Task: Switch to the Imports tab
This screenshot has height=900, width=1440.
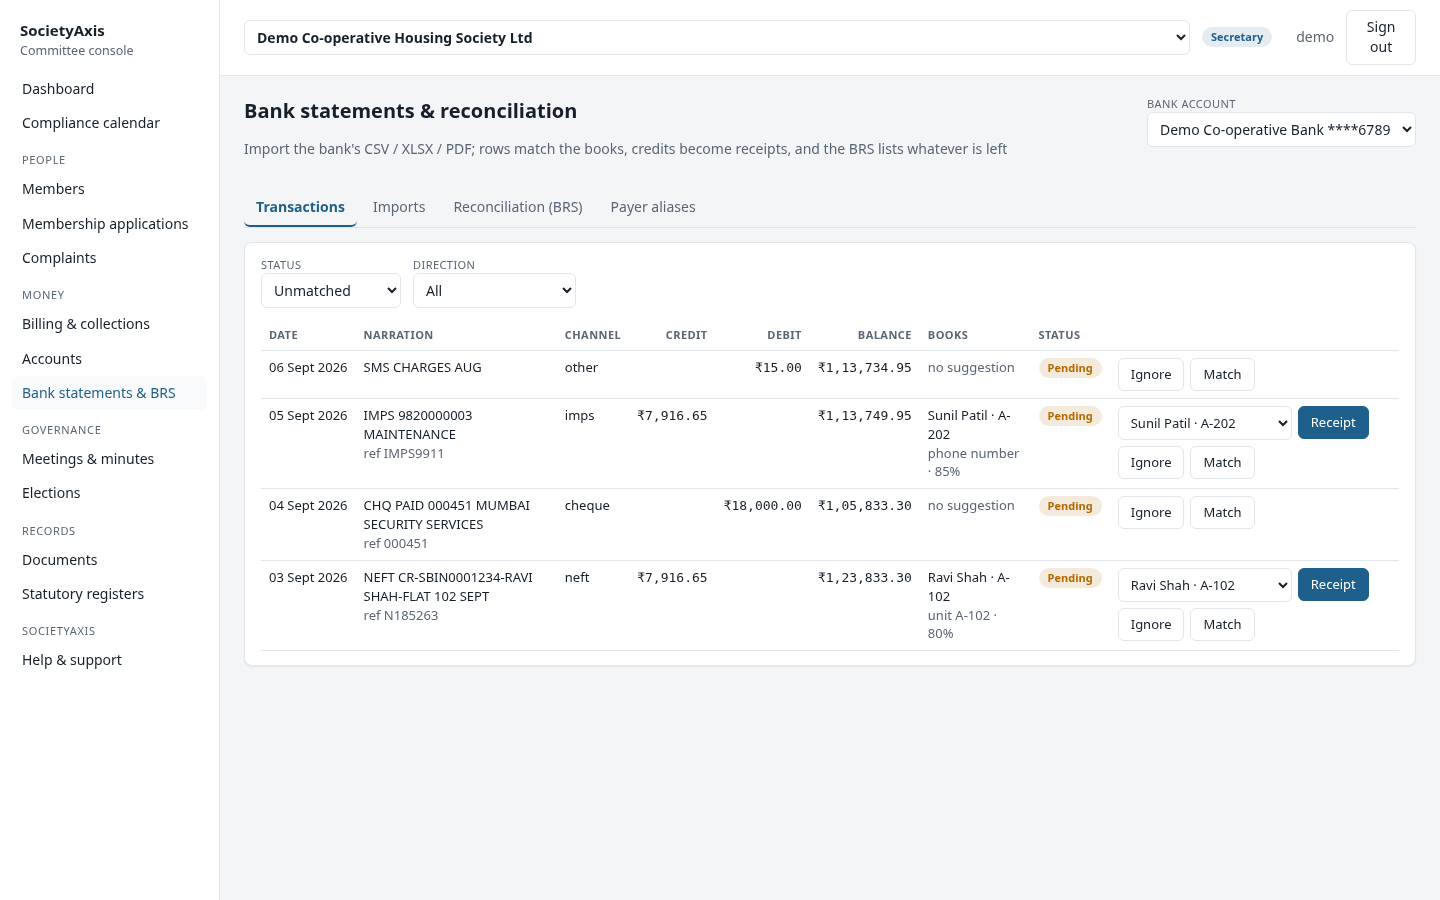Action: (x=399, y=207)
